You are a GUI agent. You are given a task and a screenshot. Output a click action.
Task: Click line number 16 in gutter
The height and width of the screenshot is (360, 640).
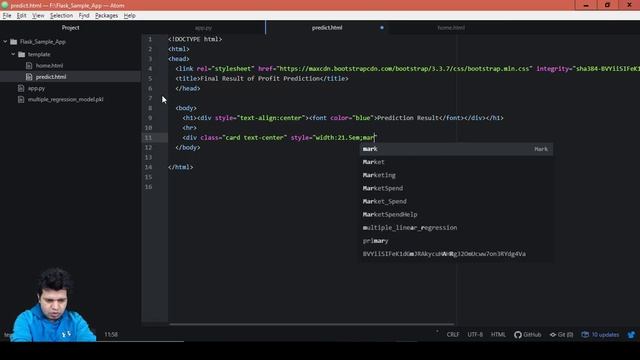coord(148,187)
